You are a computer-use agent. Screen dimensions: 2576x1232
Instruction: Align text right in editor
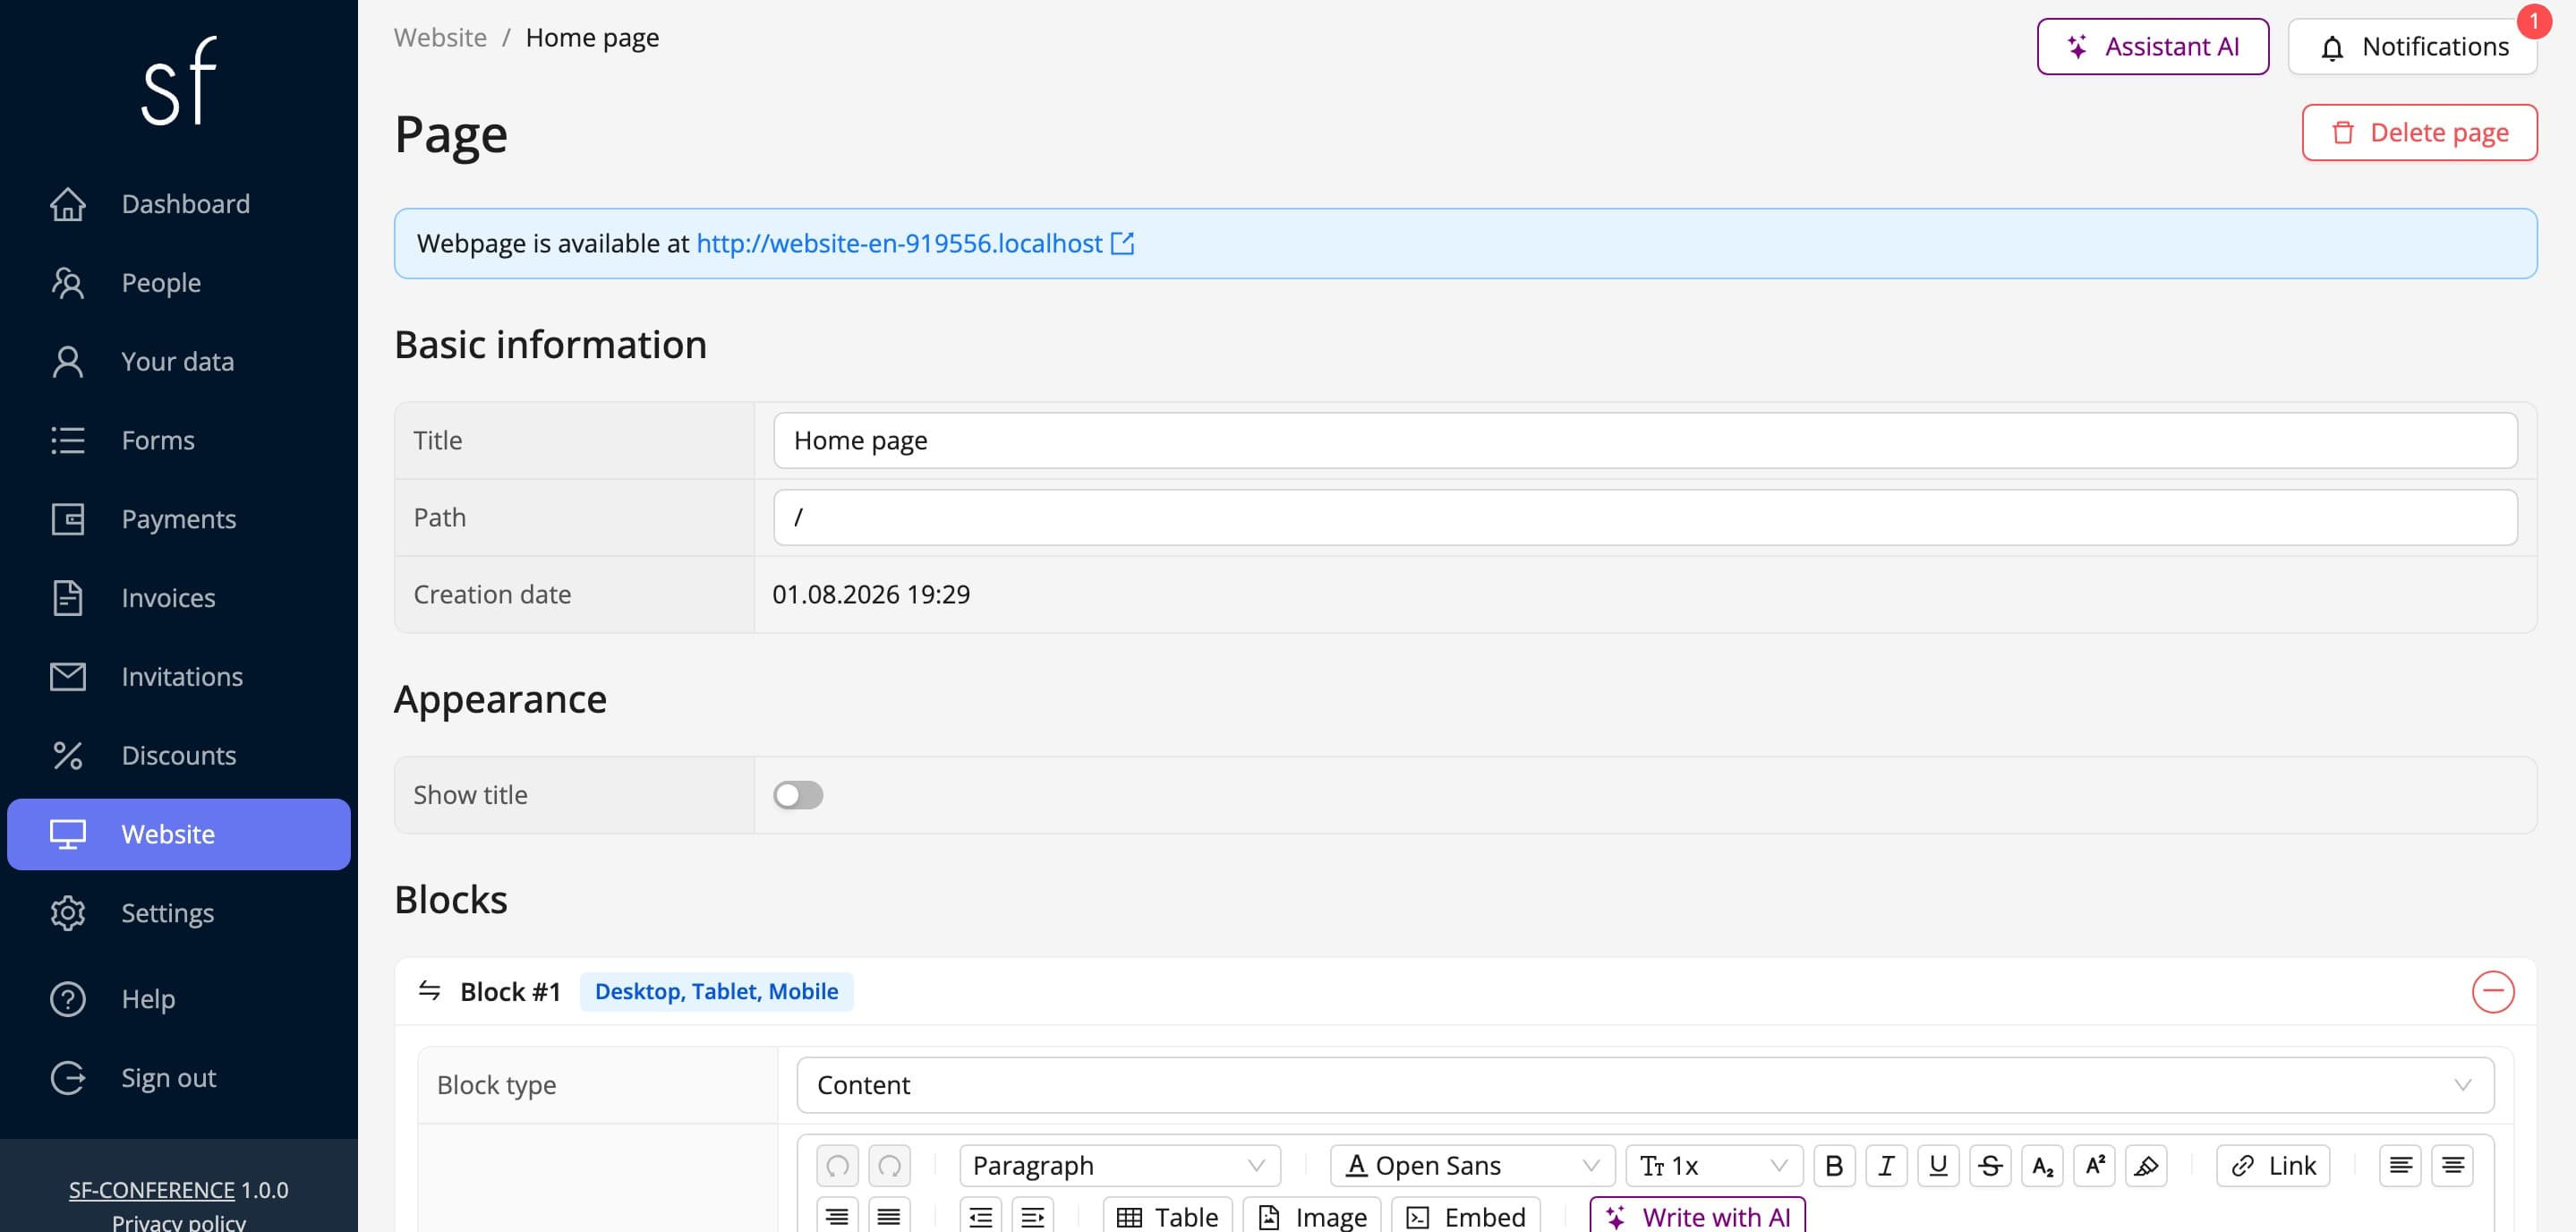click(837, 1216)
